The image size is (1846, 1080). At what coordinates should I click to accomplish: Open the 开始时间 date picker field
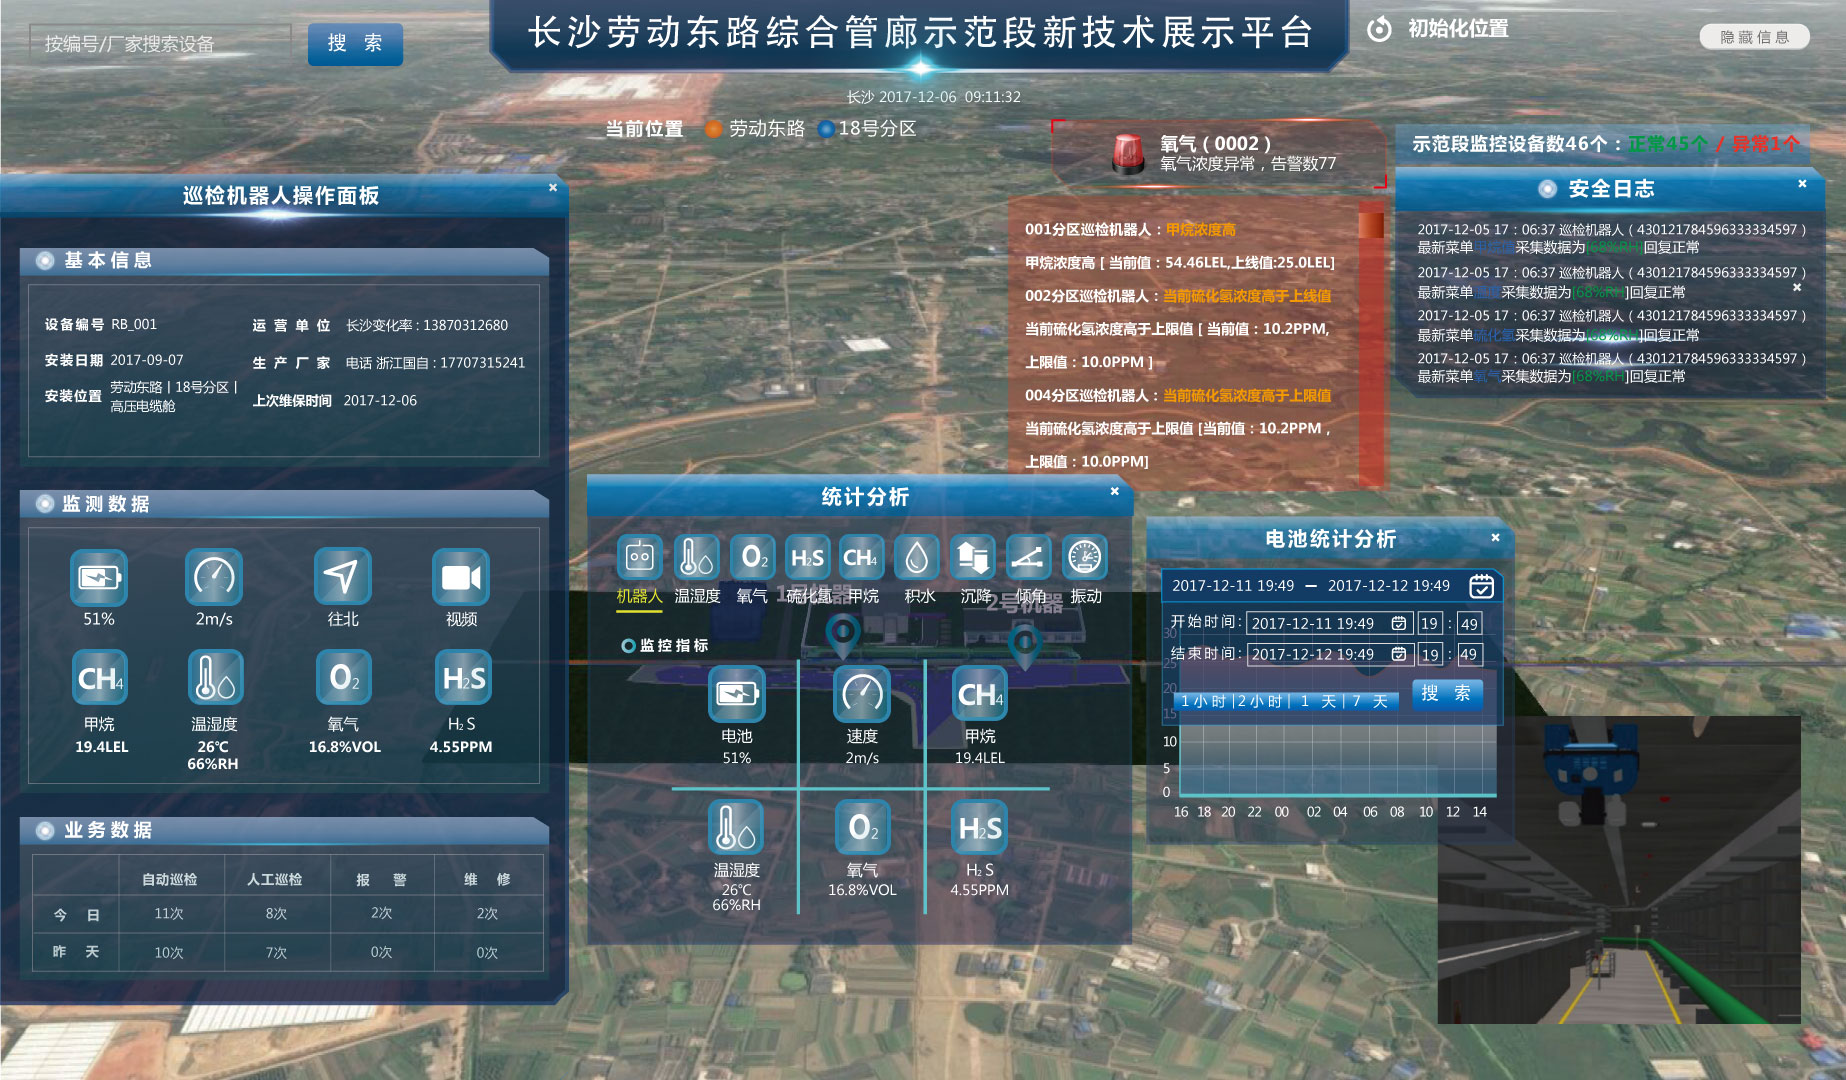click(x=1328, y=623)
